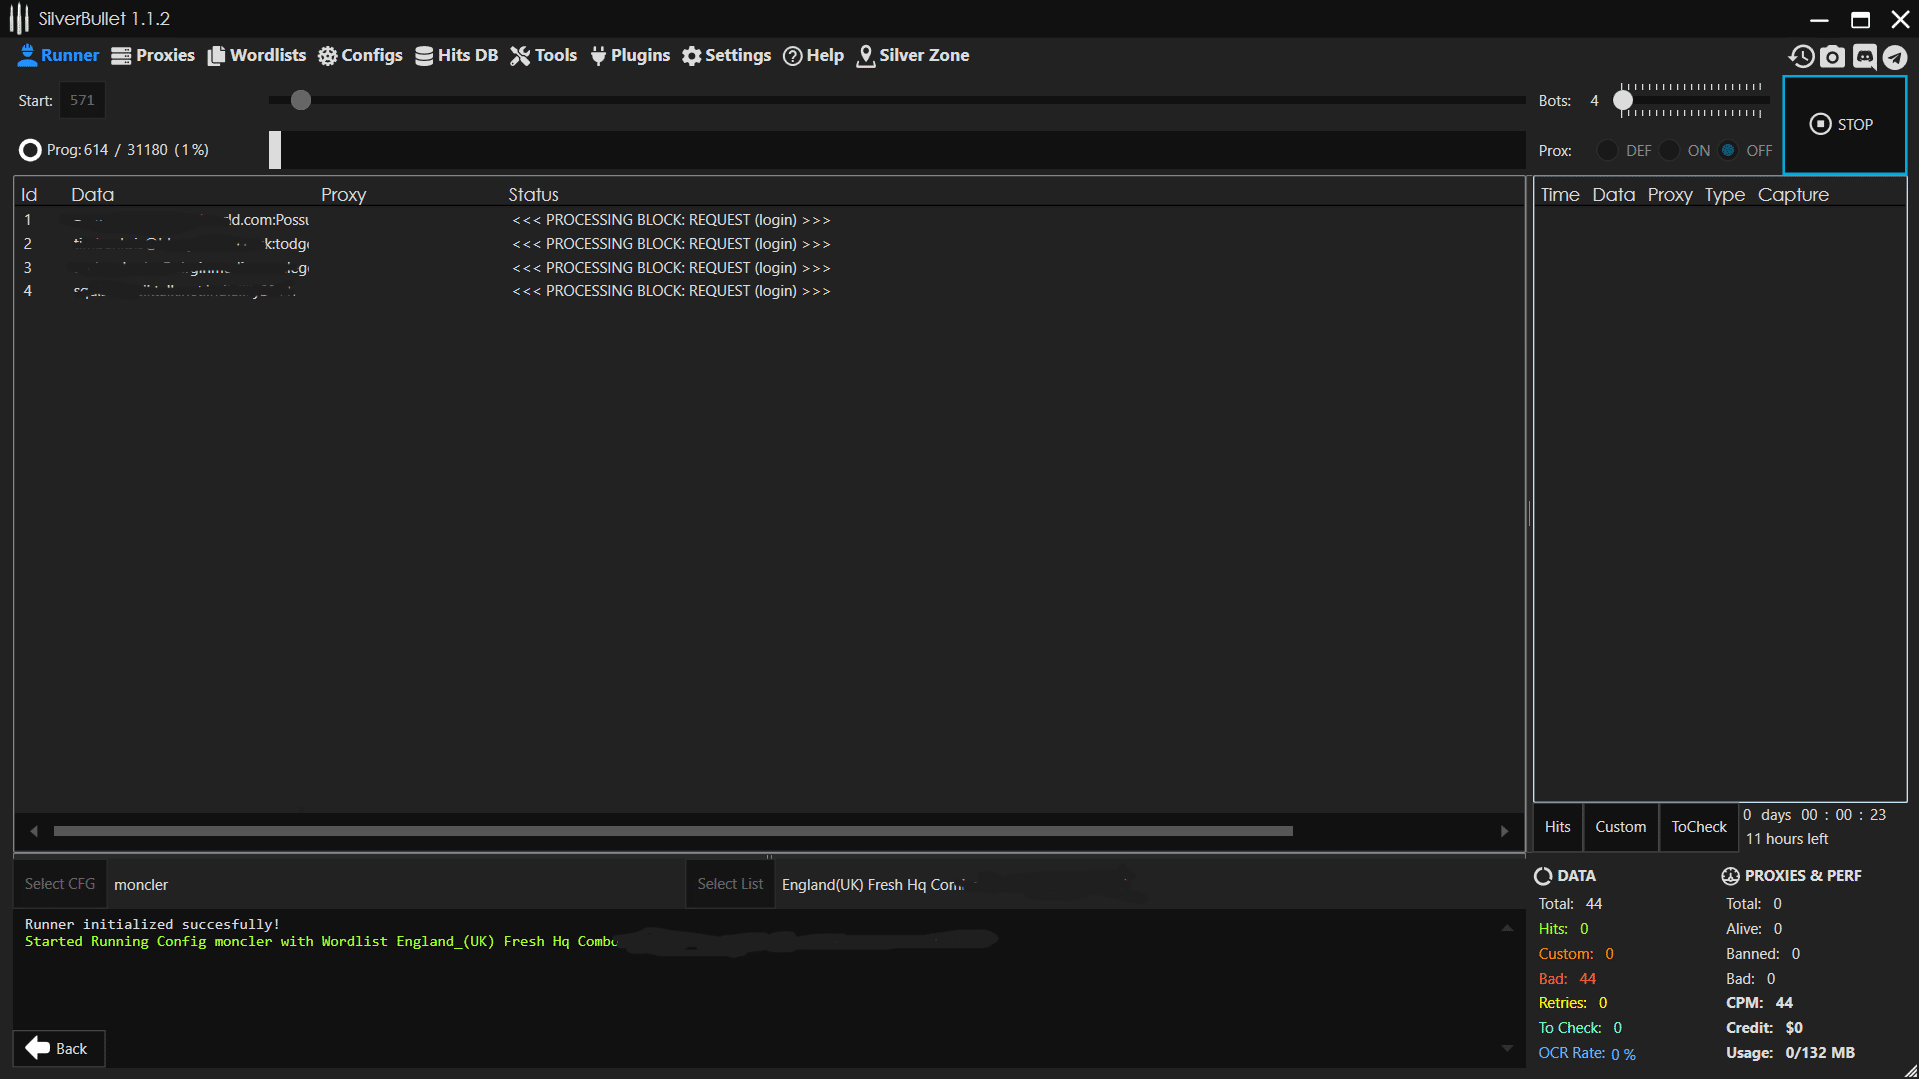Open the Discord icon link

(x=1864, y=56)
